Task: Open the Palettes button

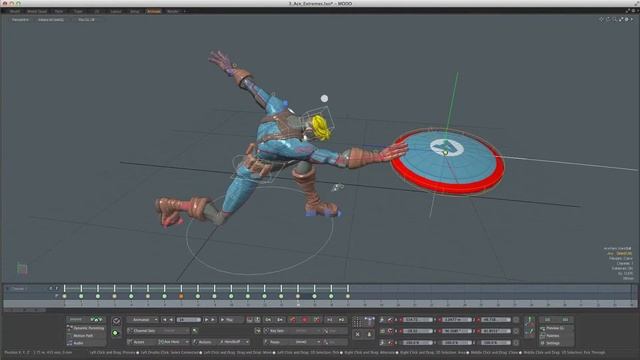Action: tap(556, 336)
